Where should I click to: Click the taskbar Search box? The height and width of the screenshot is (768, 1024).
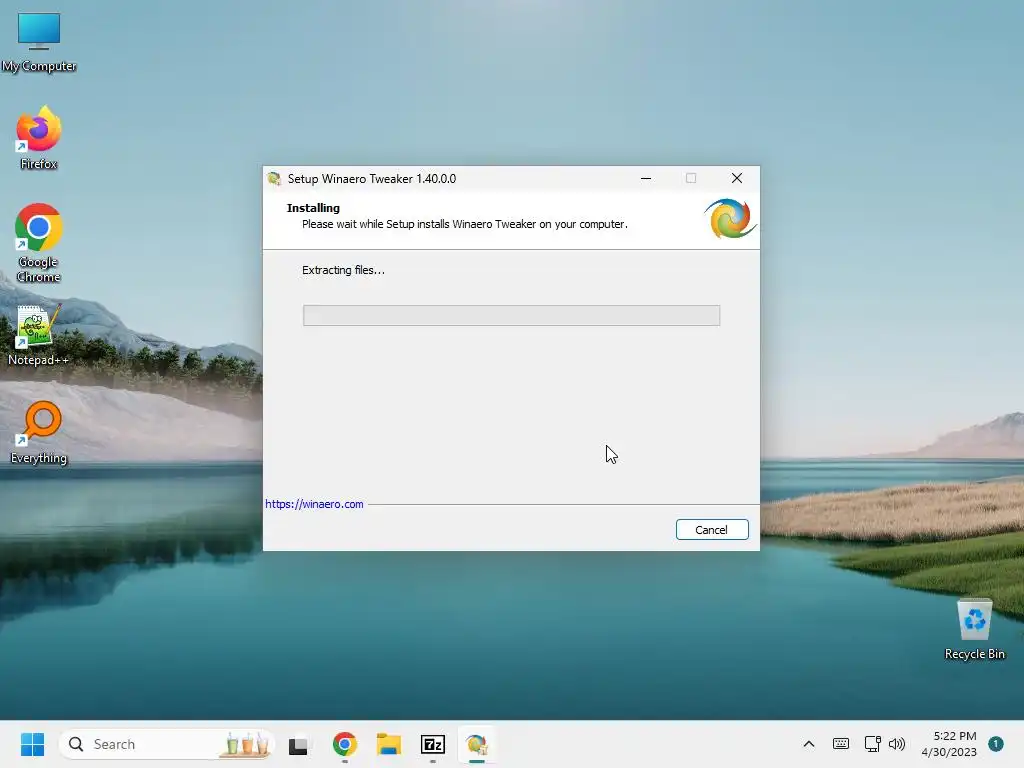(x=166, y=744)
